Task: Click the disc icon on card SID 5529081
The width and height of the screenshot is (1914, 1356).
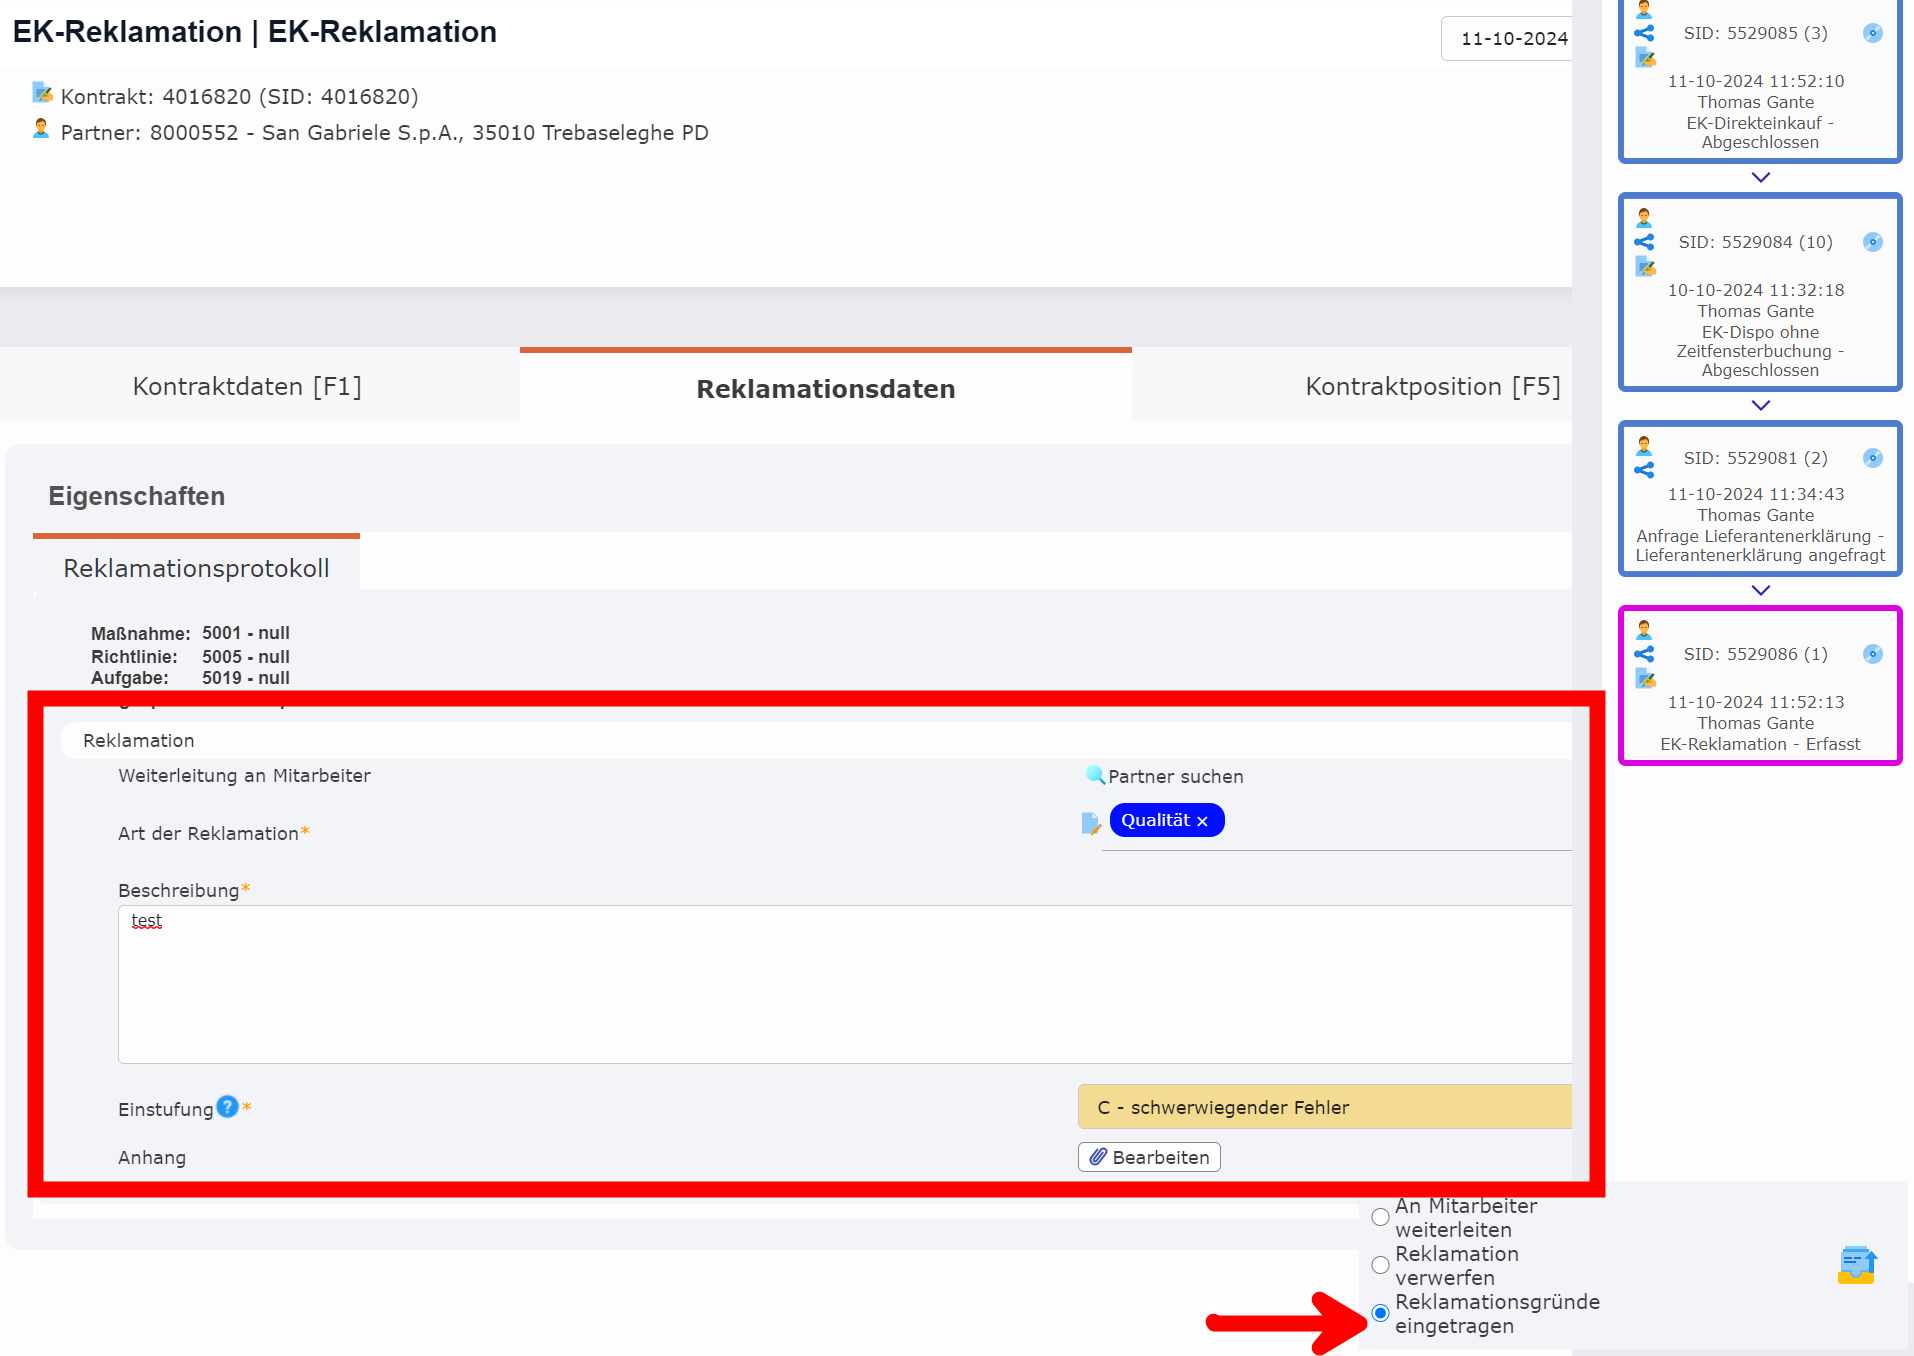Action: 1871,458
